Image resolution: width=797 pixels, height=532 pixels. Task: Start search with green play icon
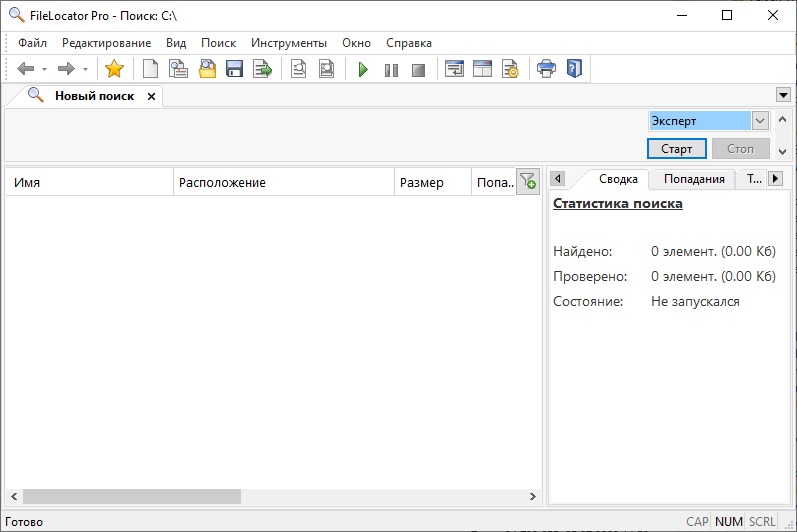[x=363, y=69]
